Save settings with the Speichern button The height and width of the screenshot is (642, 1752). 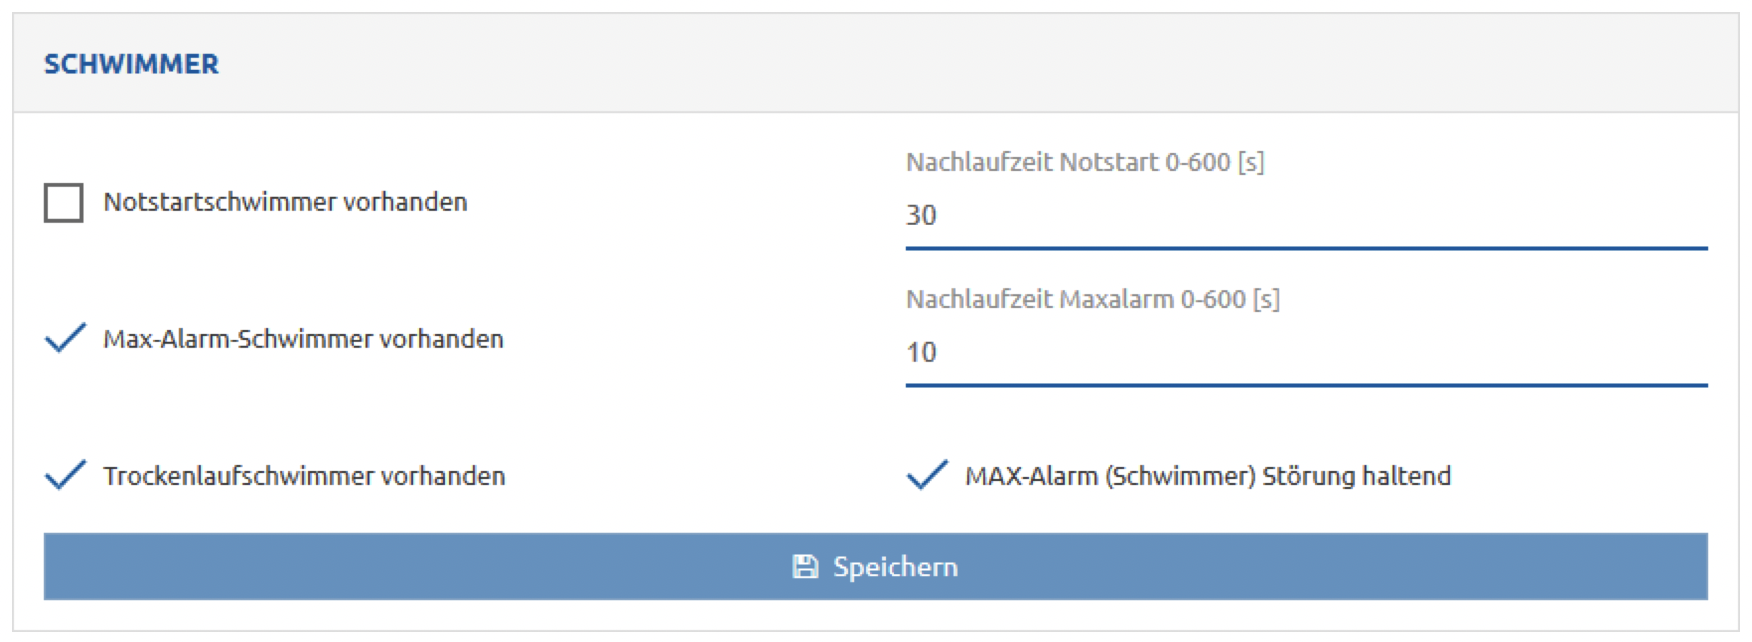[x=875, y=567]
